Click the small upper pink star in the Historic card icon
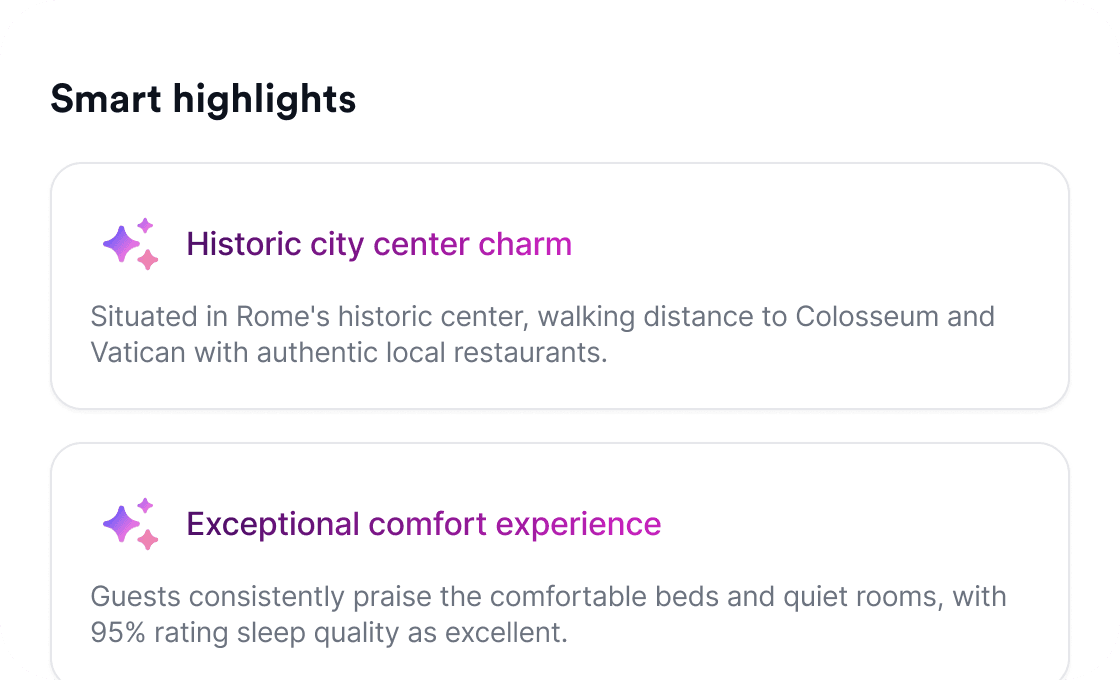This screenshot has height=680, width=1120. [145, 225]
